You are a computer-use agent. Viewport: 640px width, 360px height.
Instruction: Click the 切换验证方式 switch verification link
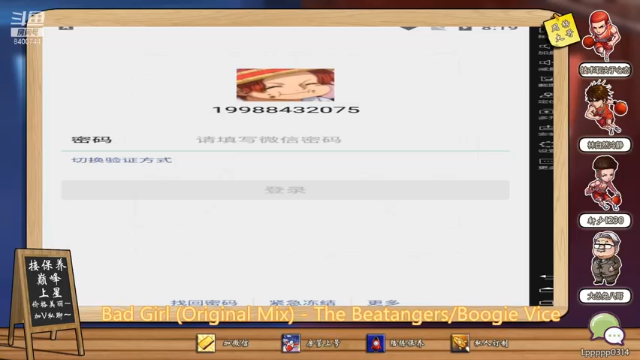122,160
